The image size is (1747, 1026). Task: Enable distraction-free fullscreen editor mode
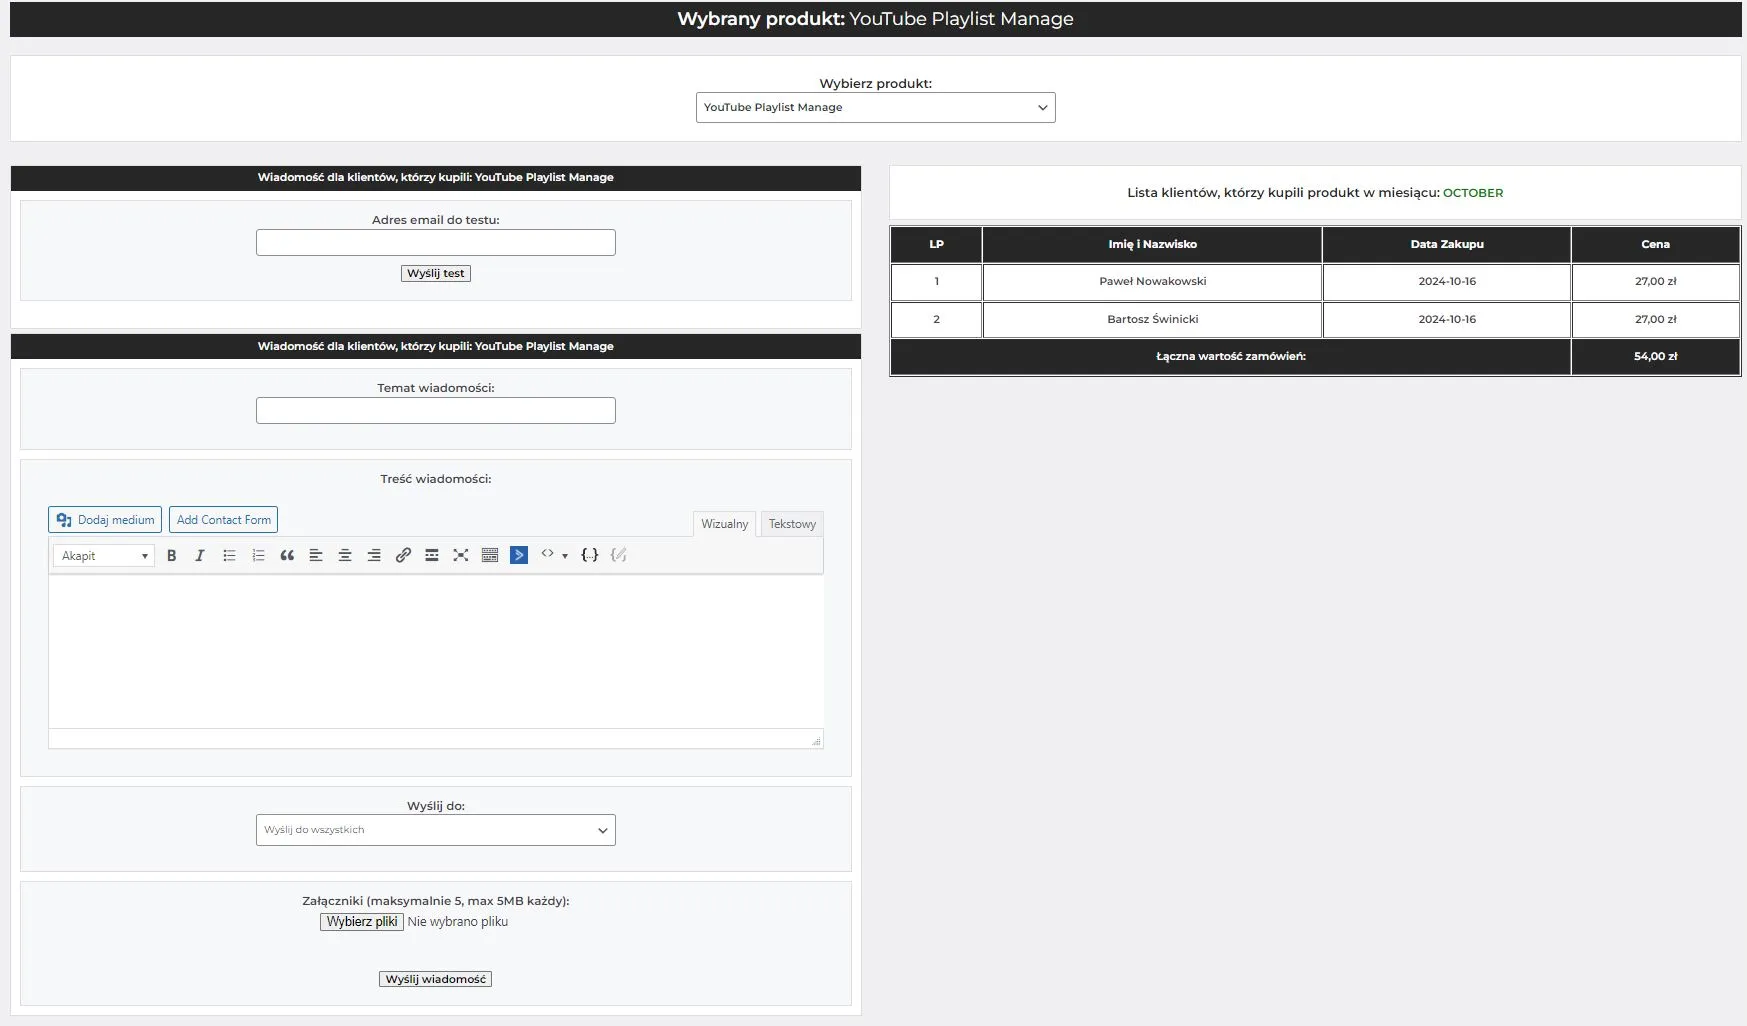click(x=461, y=556)
